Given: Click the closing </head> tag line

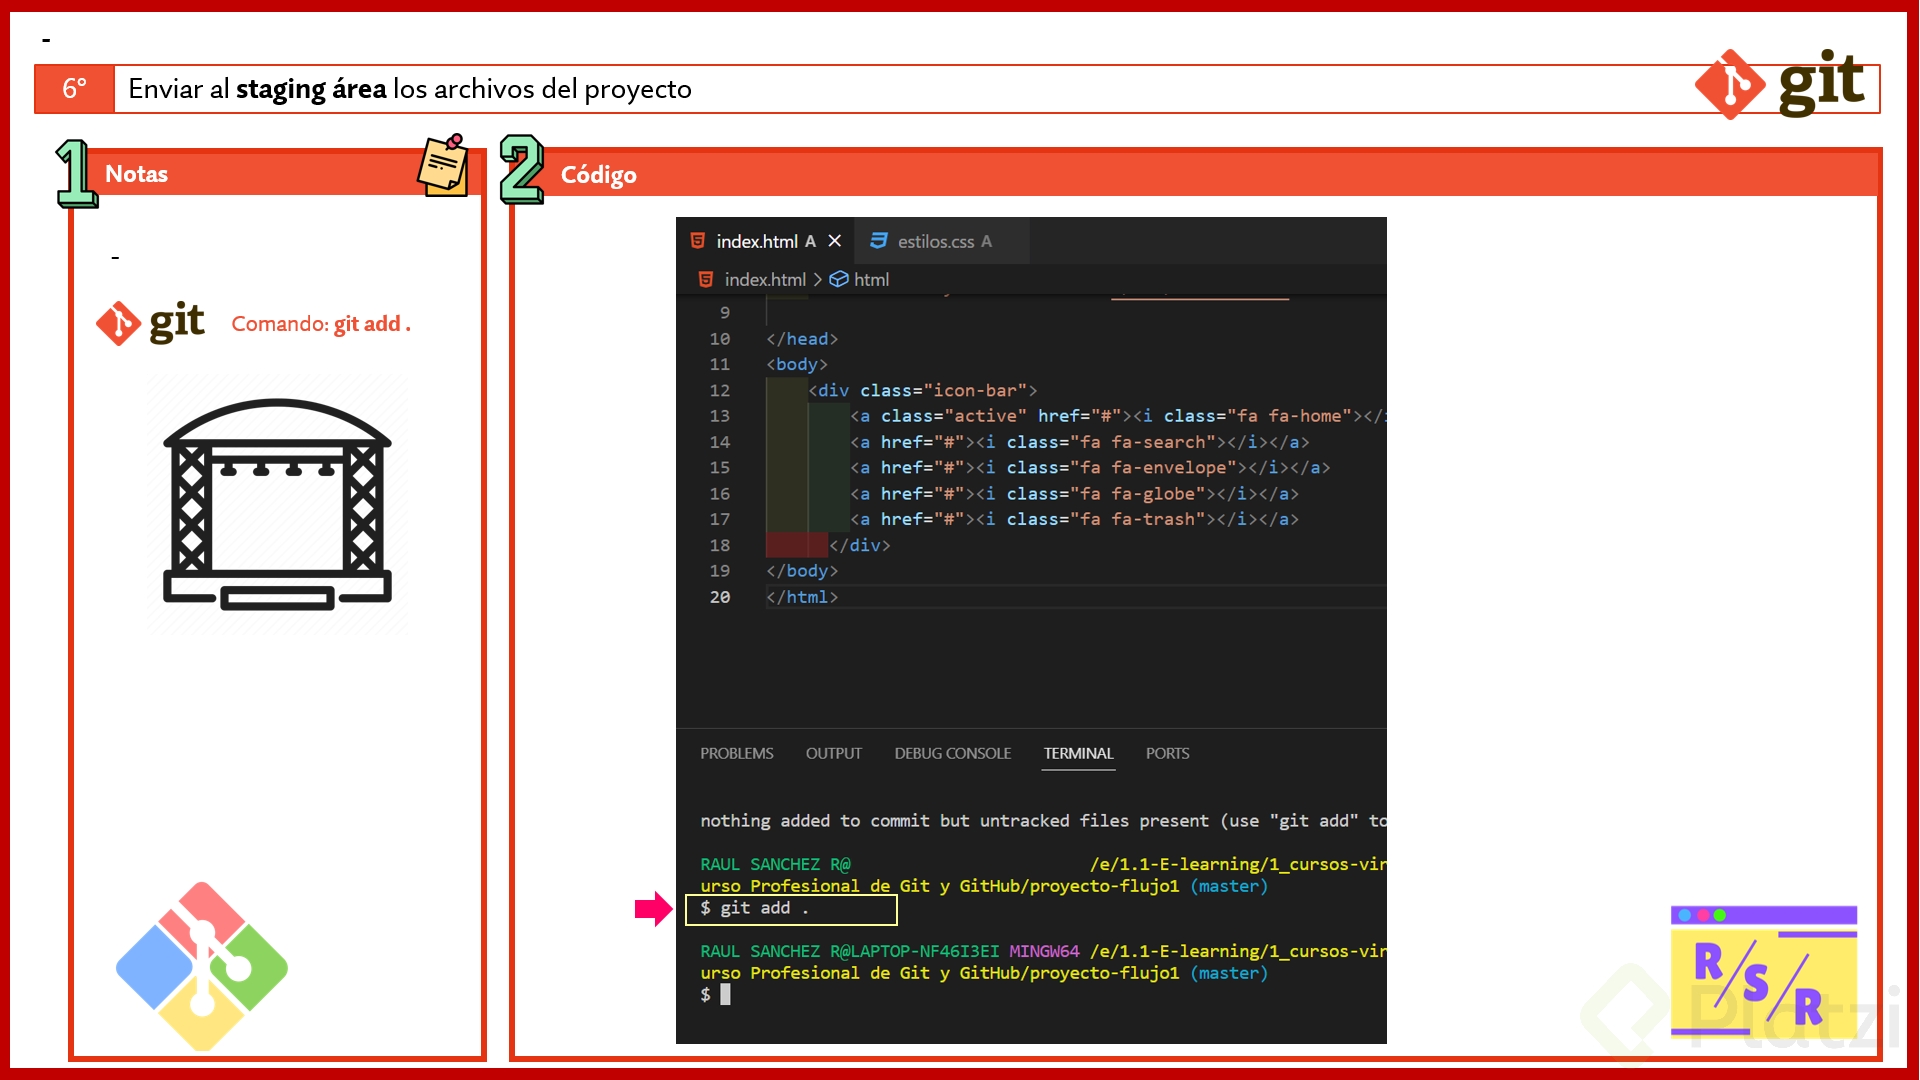Looking at the screenshot, I should coord(802,339).
